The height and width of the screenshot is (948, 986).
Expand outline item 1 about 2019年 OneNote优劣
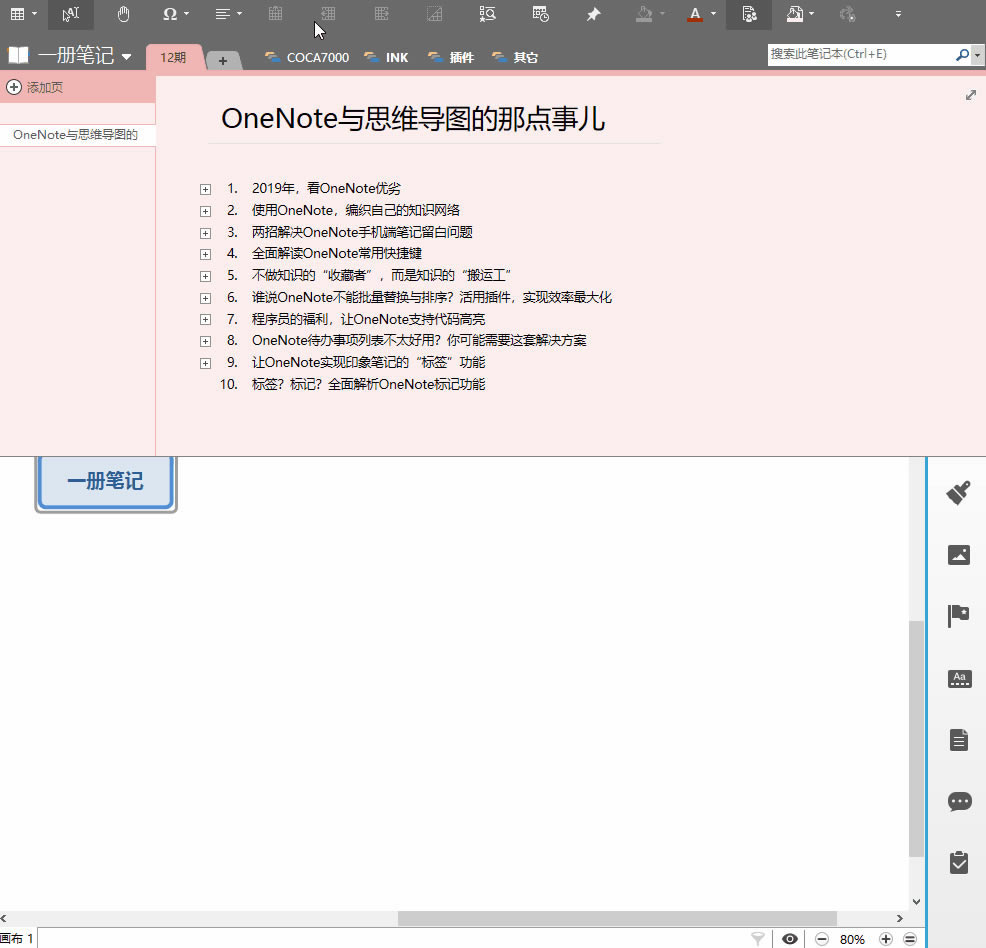205,189
